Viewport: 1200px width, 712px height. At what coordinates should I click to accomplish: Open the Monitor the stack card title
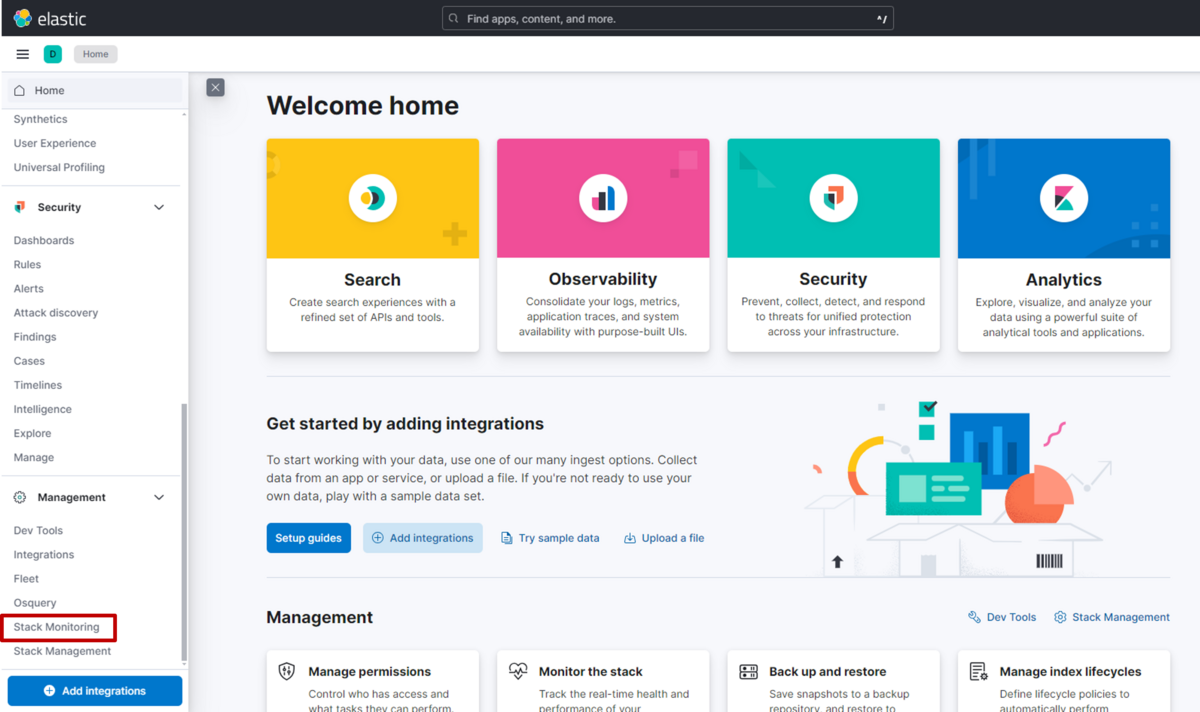591,672
